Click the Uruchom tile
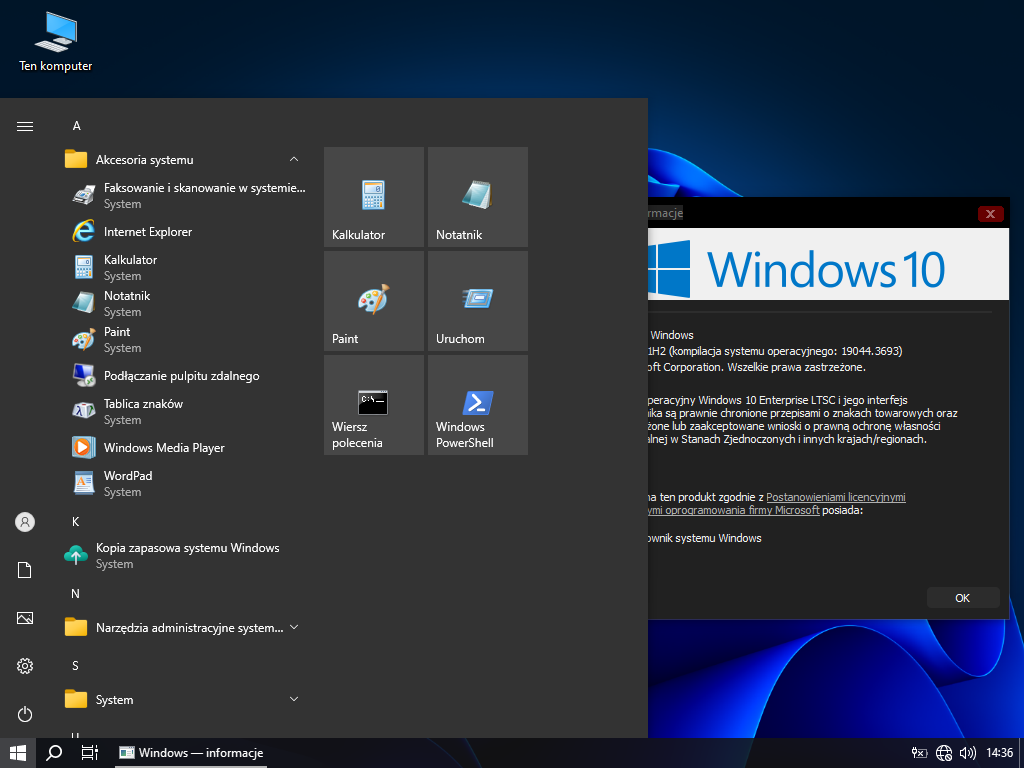 click(x=478, y=301)
